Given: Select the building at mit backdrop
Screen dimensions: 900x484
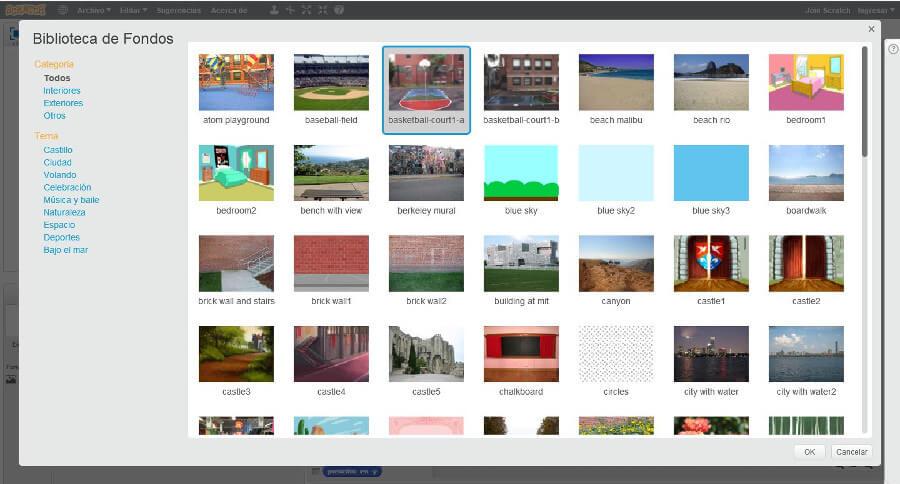Looking at the screenshot, I should [521, 264].
